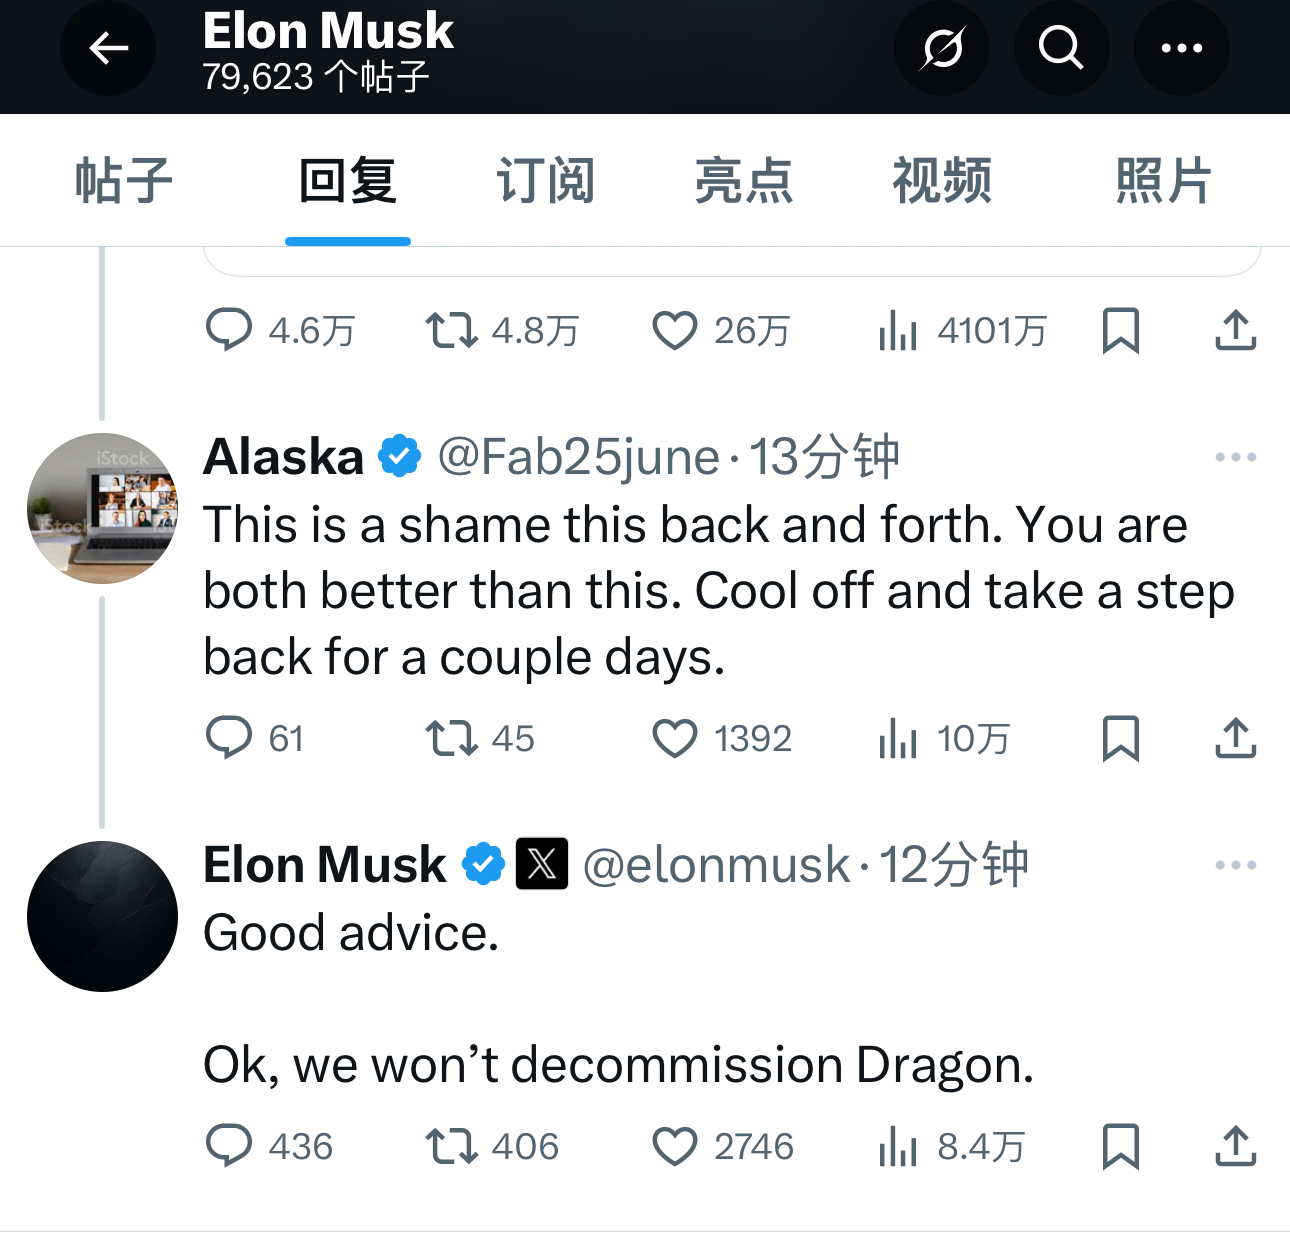Open profile header more options menu
The width and height of the screenshot is (1290, 1258).
pyautogui.click(x=1181, y=48)
